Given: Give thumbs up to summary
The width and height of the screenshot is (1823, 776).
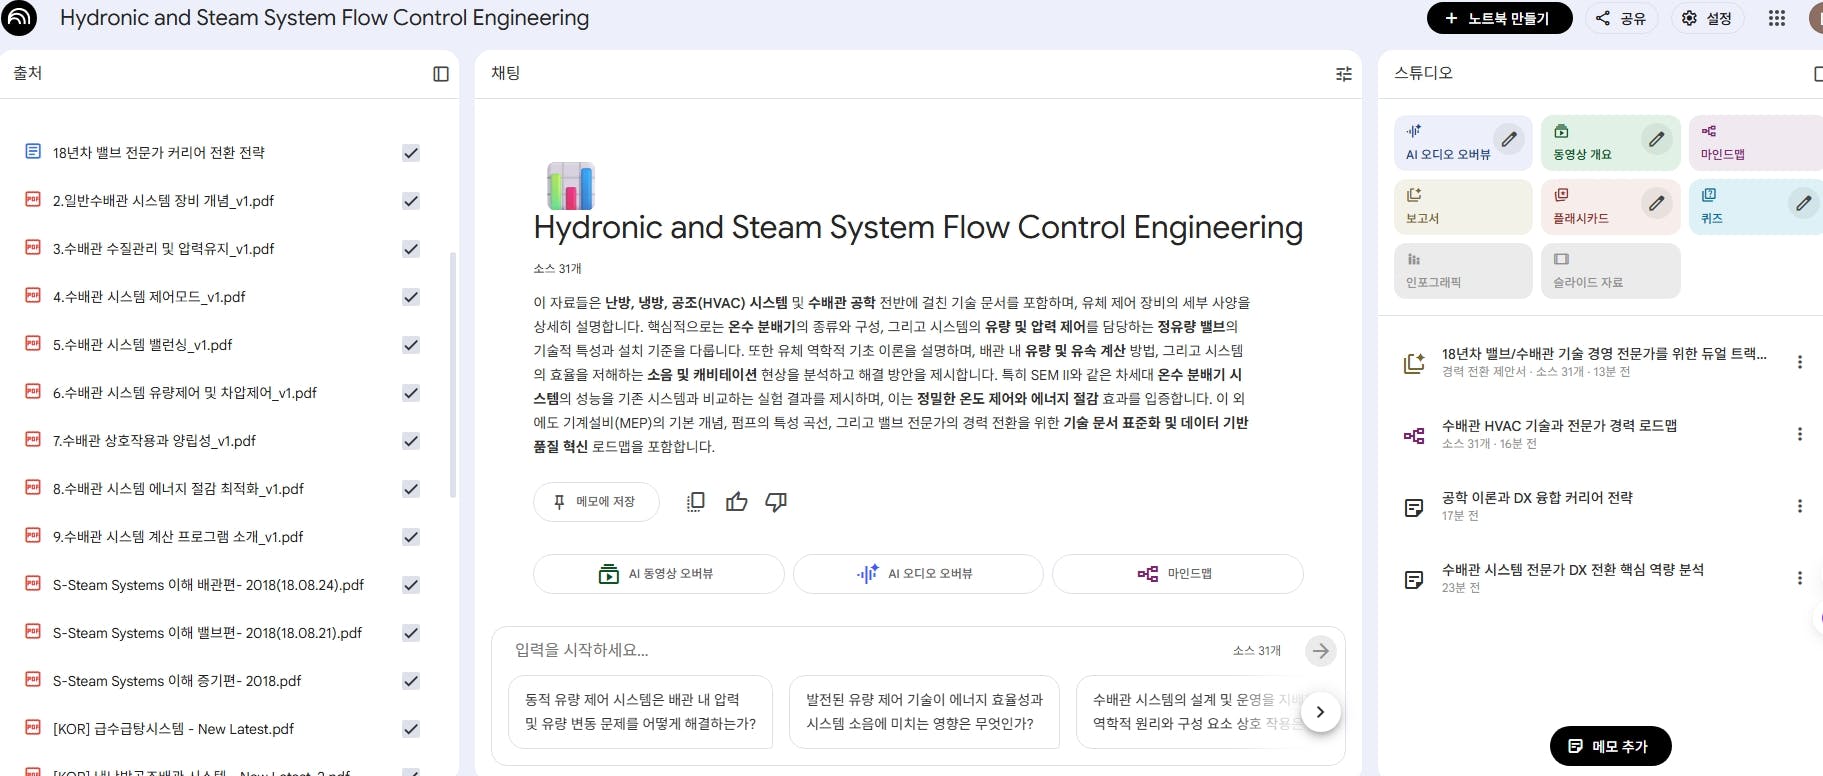Looking at the screenshot, I should (x=737, y=502).
